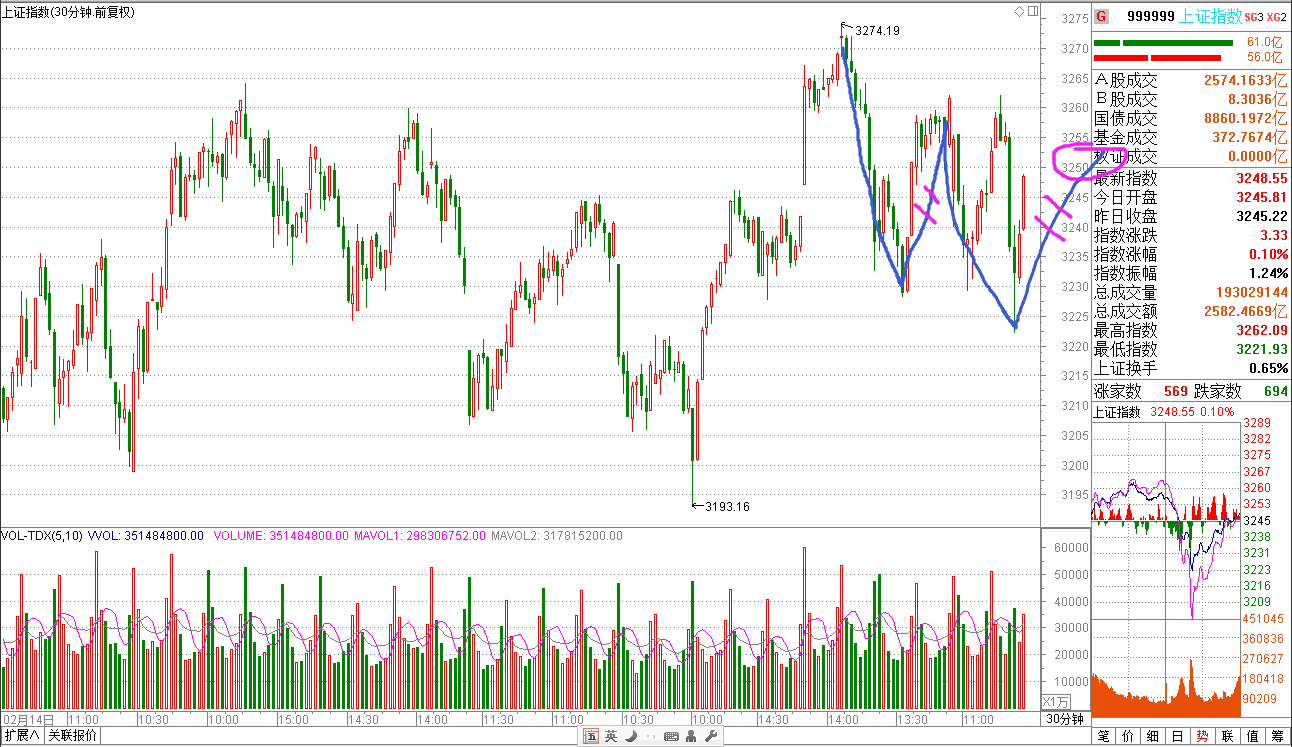Click the X1万 volume unit label
This screenshot has height=747, width=1292.
[x=1056, y=701]
